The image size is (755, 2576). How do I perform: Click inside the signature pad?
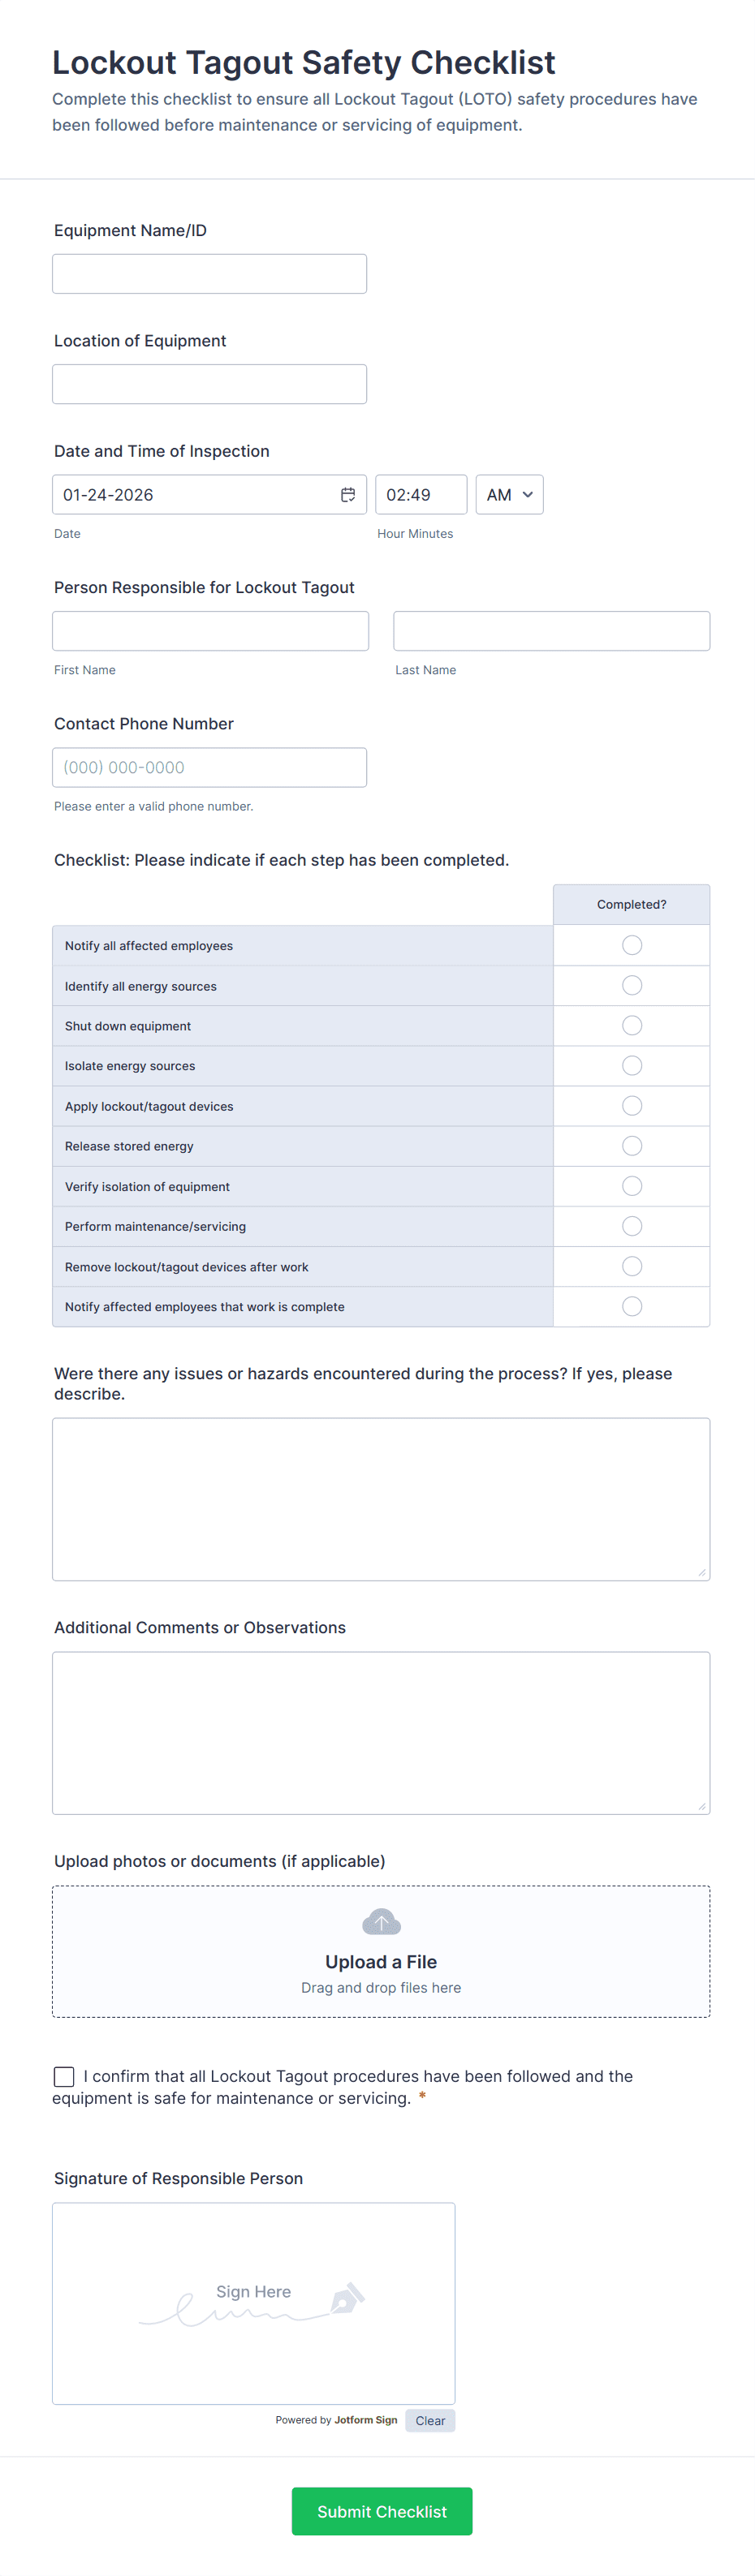coord(253,2300)
